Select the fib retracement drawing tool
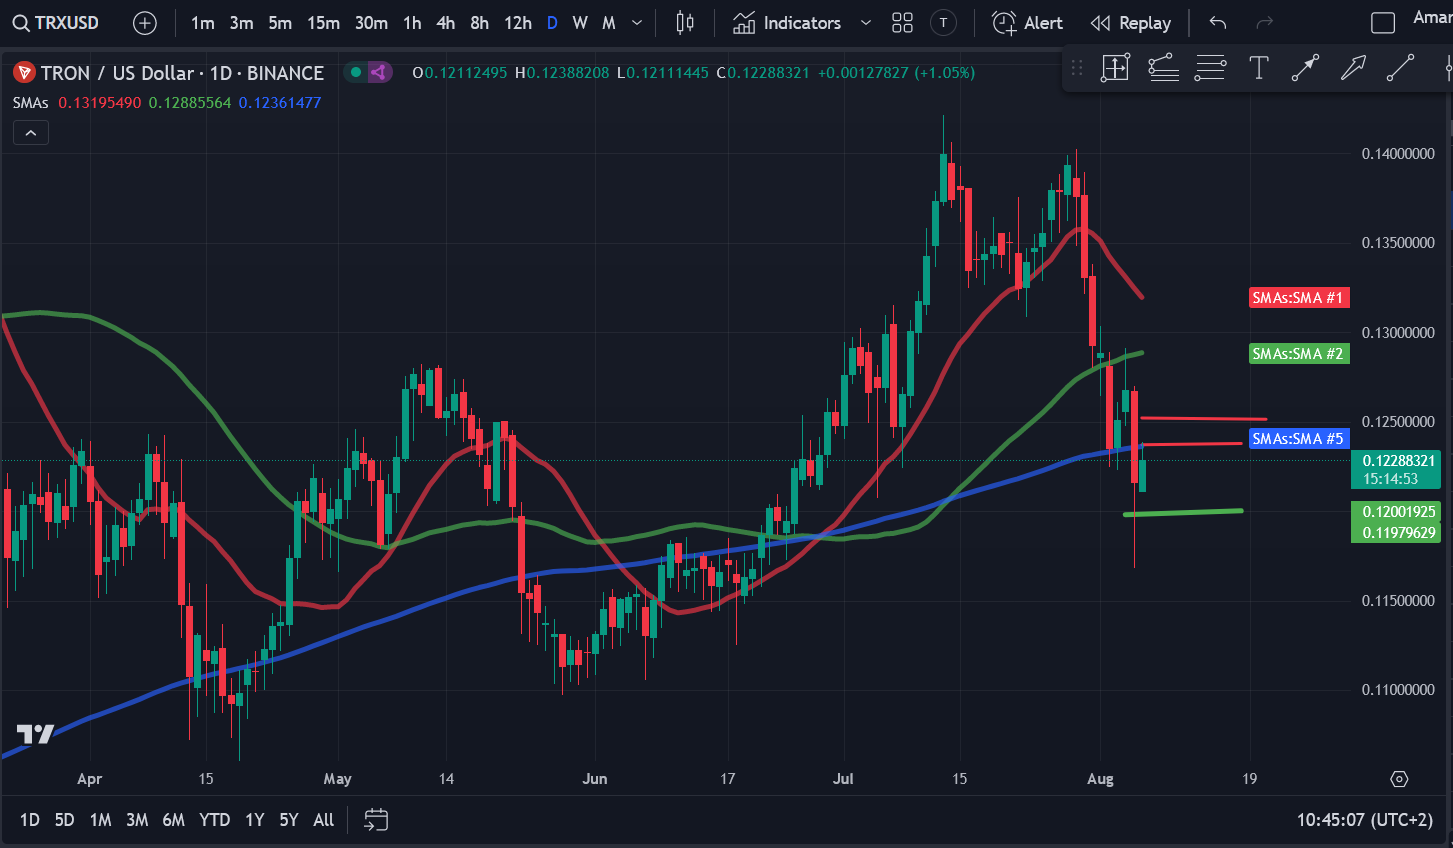Viewport: 1453px width, 848px height. tap(1163, 68)
